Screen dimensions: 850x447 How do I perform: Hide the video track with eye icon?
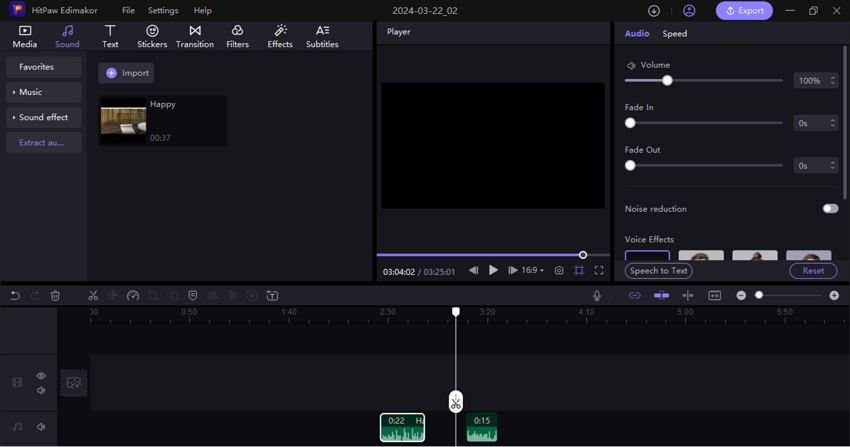click(x=41, y=376)
